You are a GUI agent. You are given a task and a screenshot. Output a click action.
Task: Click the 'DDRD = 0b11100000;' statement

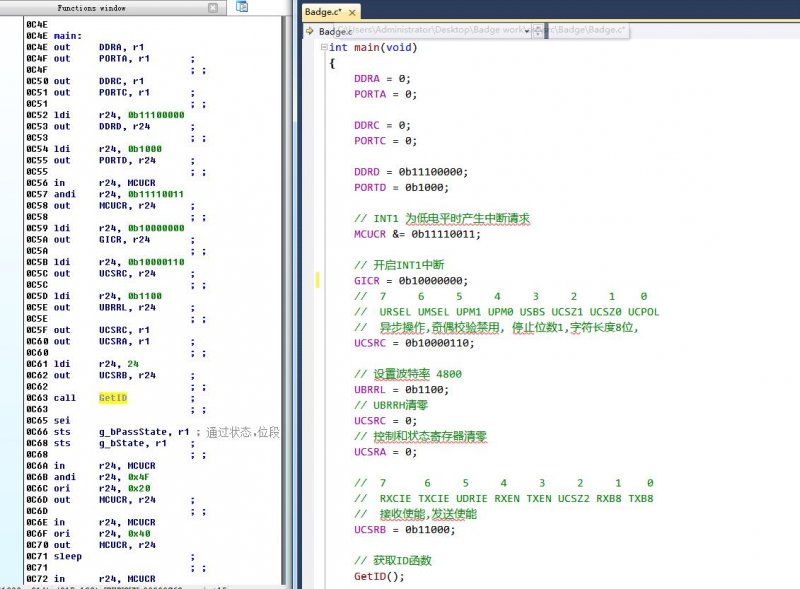411,172
